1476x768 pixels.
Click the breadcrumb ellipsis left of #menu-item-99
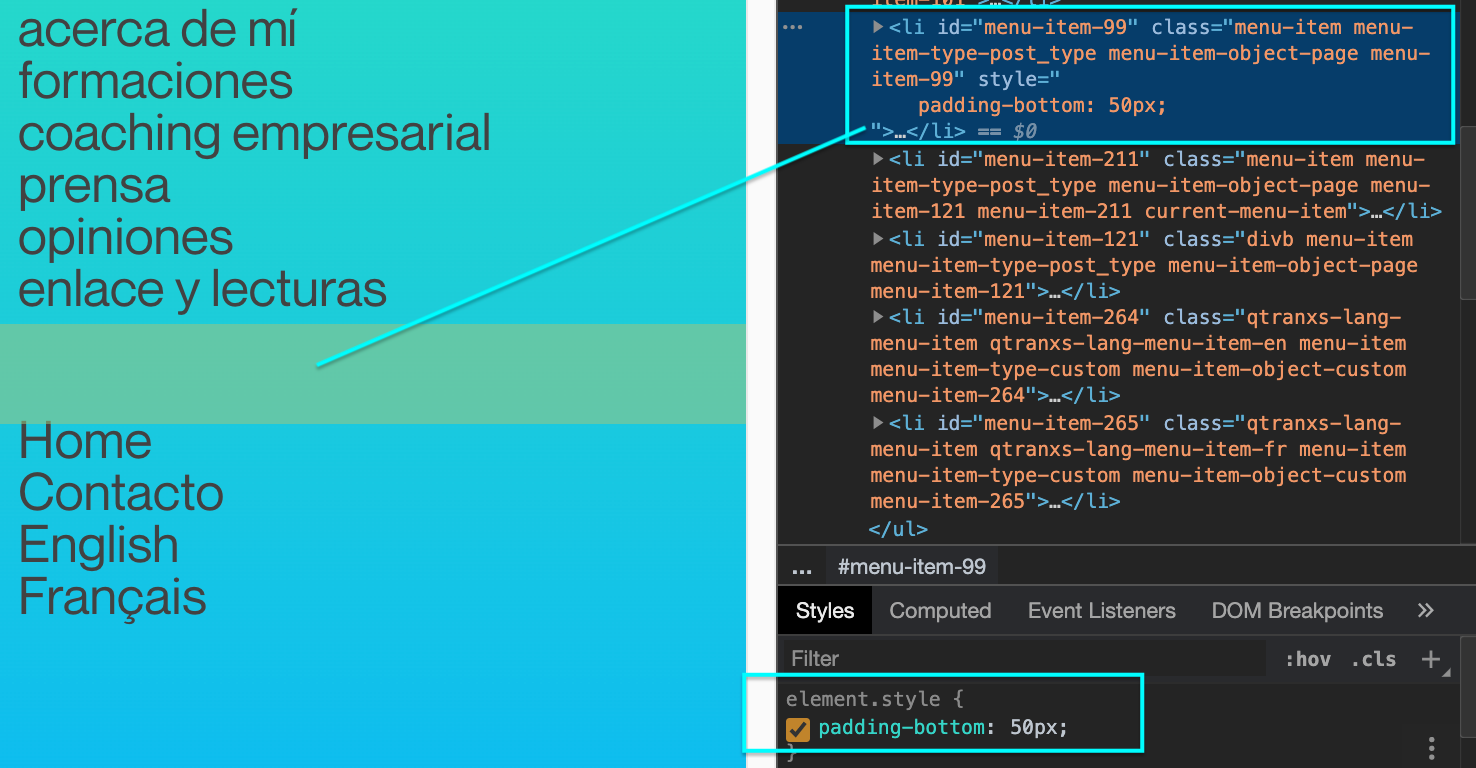(x=802, y=568)
